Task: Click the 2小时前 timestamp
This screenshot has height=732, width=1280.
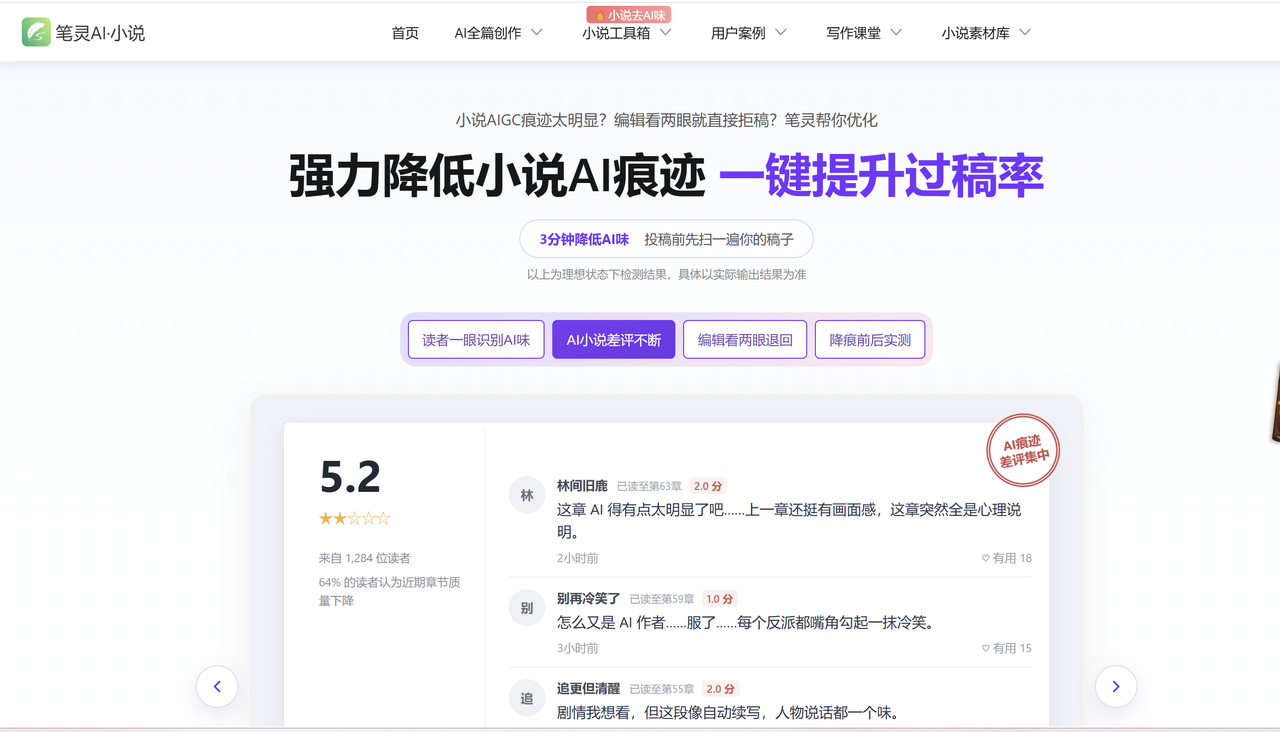Action: point(578,558)
